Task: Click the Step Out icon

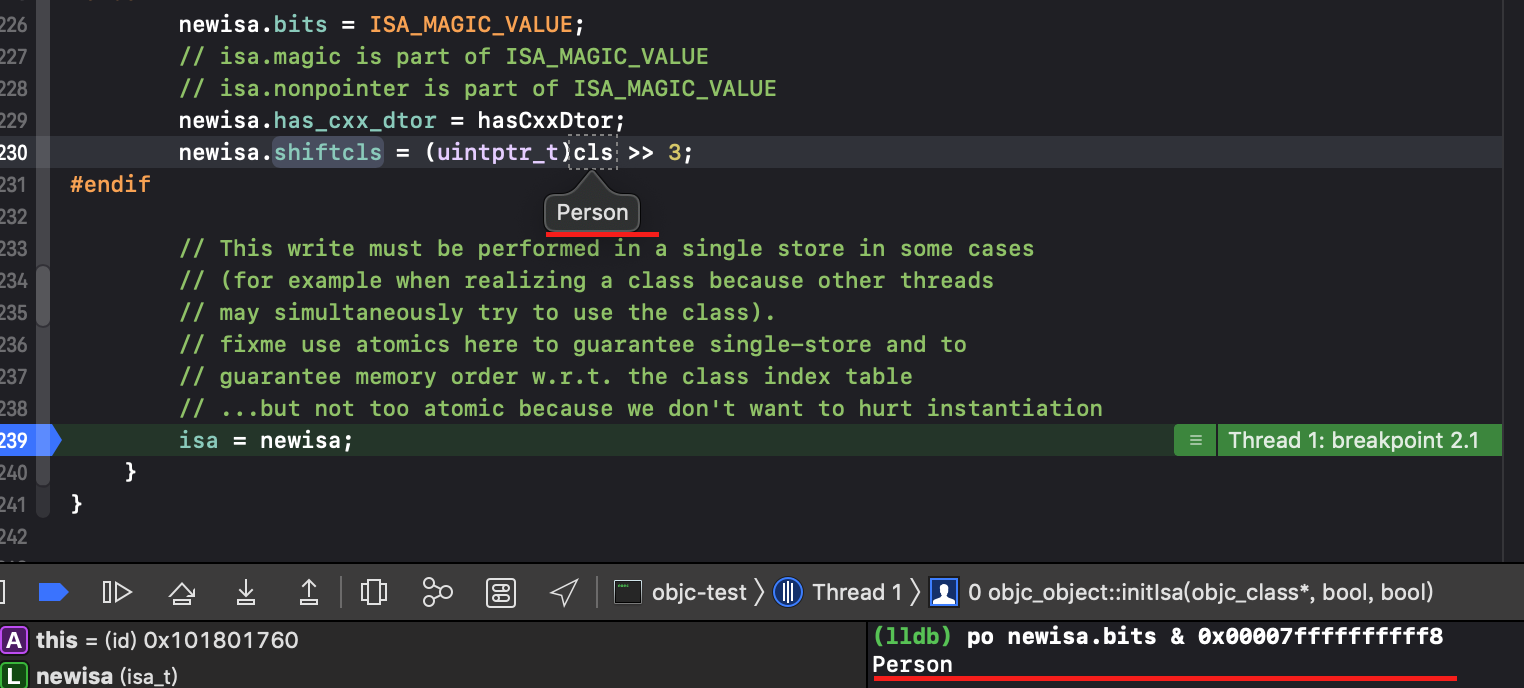Action: (309, 592)
